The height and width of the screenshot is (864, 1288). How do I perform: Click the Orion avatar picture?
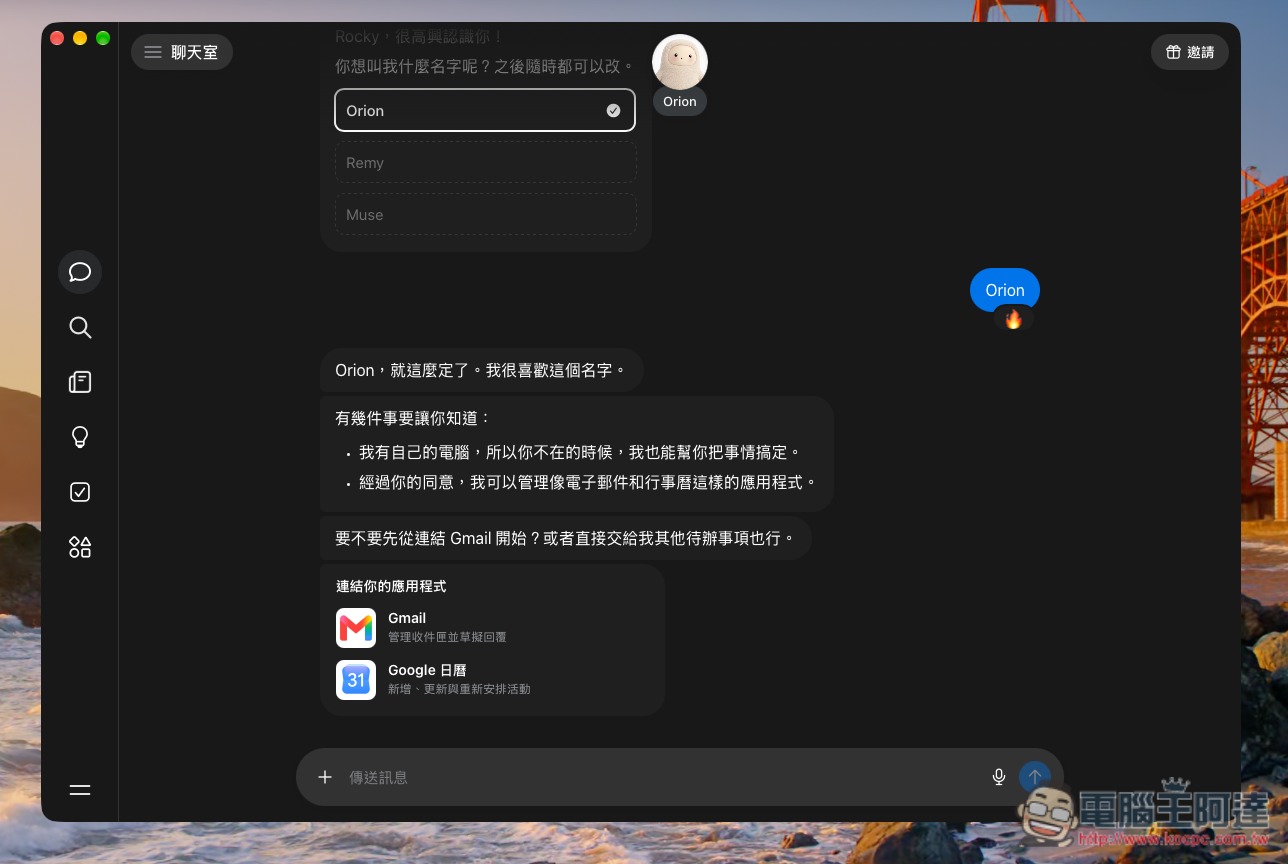pos(680,62)
